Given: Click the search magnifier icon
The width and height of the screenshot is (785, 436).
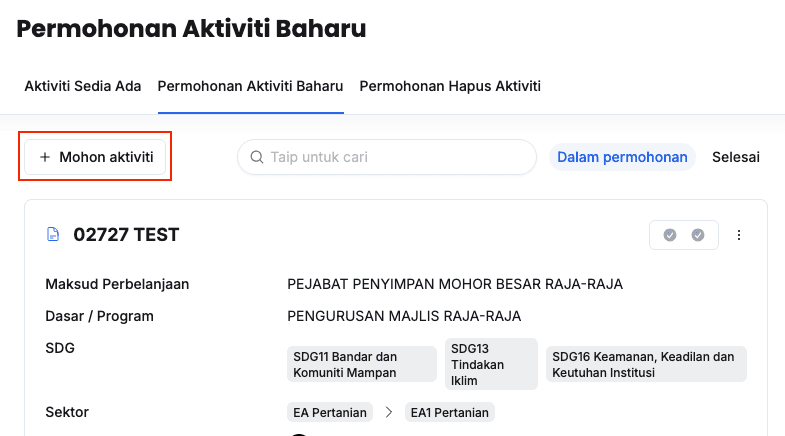Looking at the screenshot, I should pos(256,157).
